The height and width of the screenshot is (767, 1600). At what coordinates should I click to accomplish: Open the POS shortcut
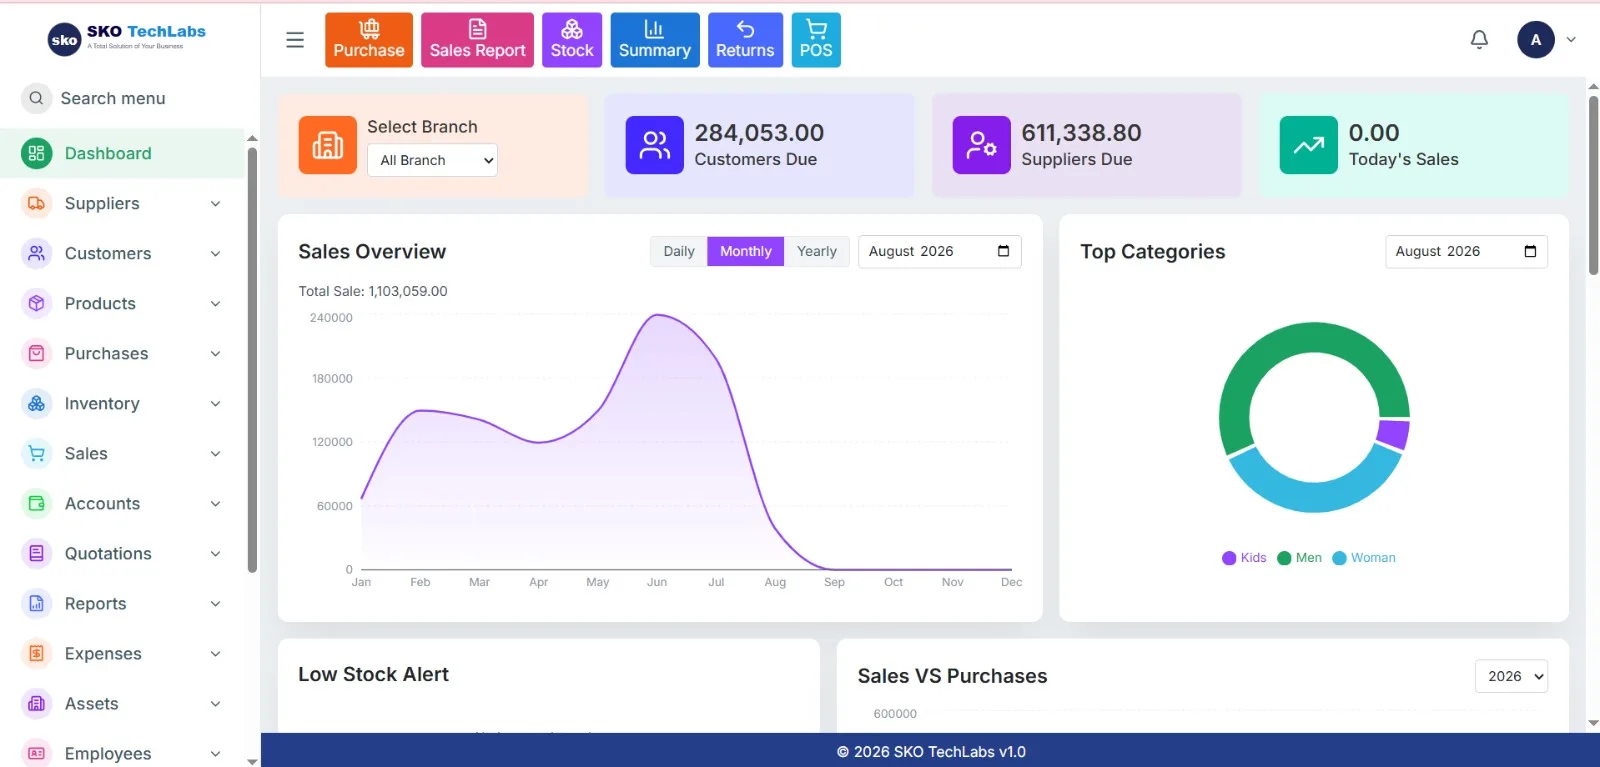point(816,40)
